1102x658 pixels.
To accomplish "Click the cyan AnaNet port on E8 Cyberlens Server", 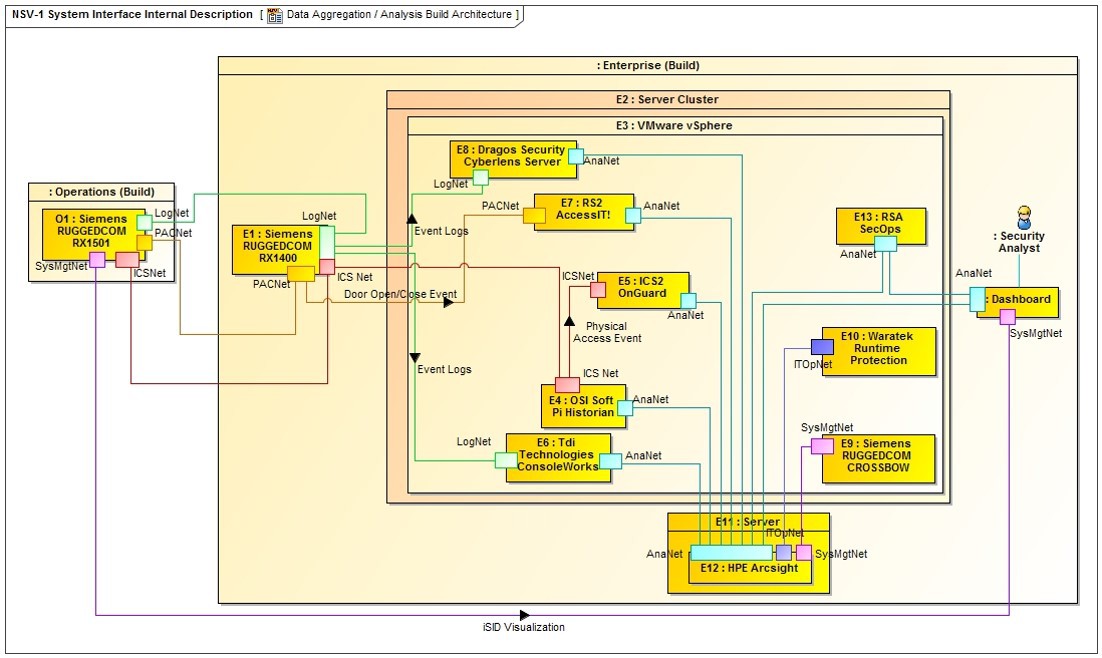I will coord(576,156).
